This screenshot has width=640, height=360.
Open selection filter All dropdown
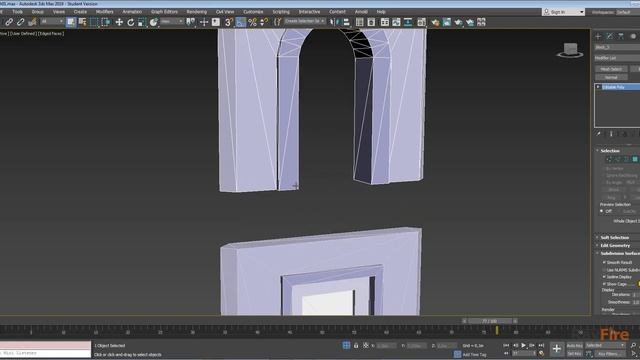(52, 21)
